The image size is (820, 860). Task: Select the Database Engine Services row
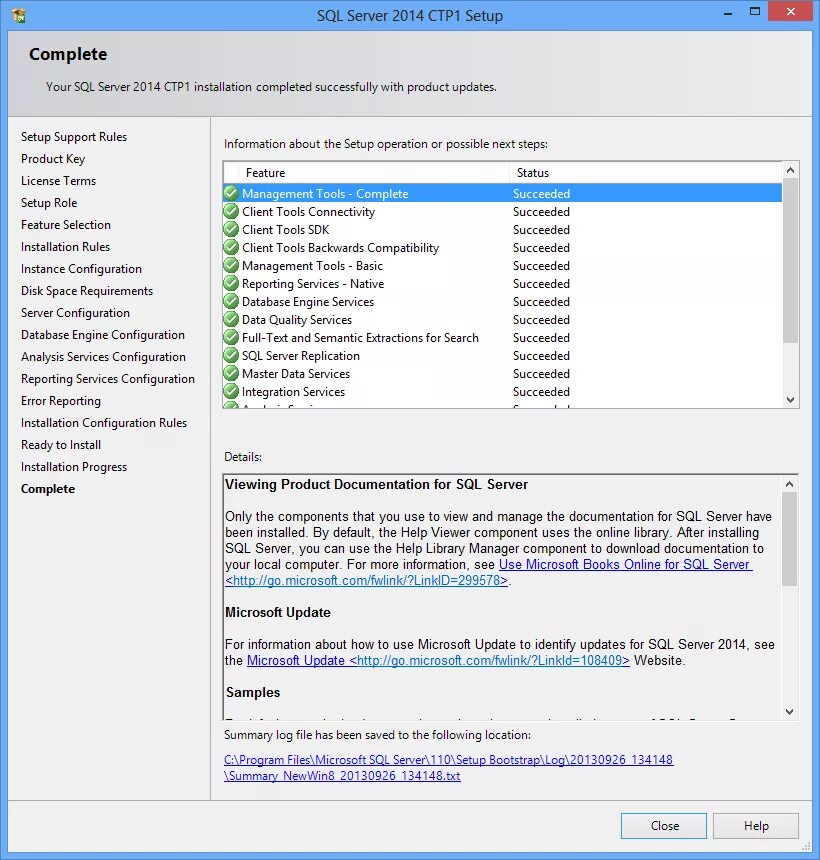point(502,301)
